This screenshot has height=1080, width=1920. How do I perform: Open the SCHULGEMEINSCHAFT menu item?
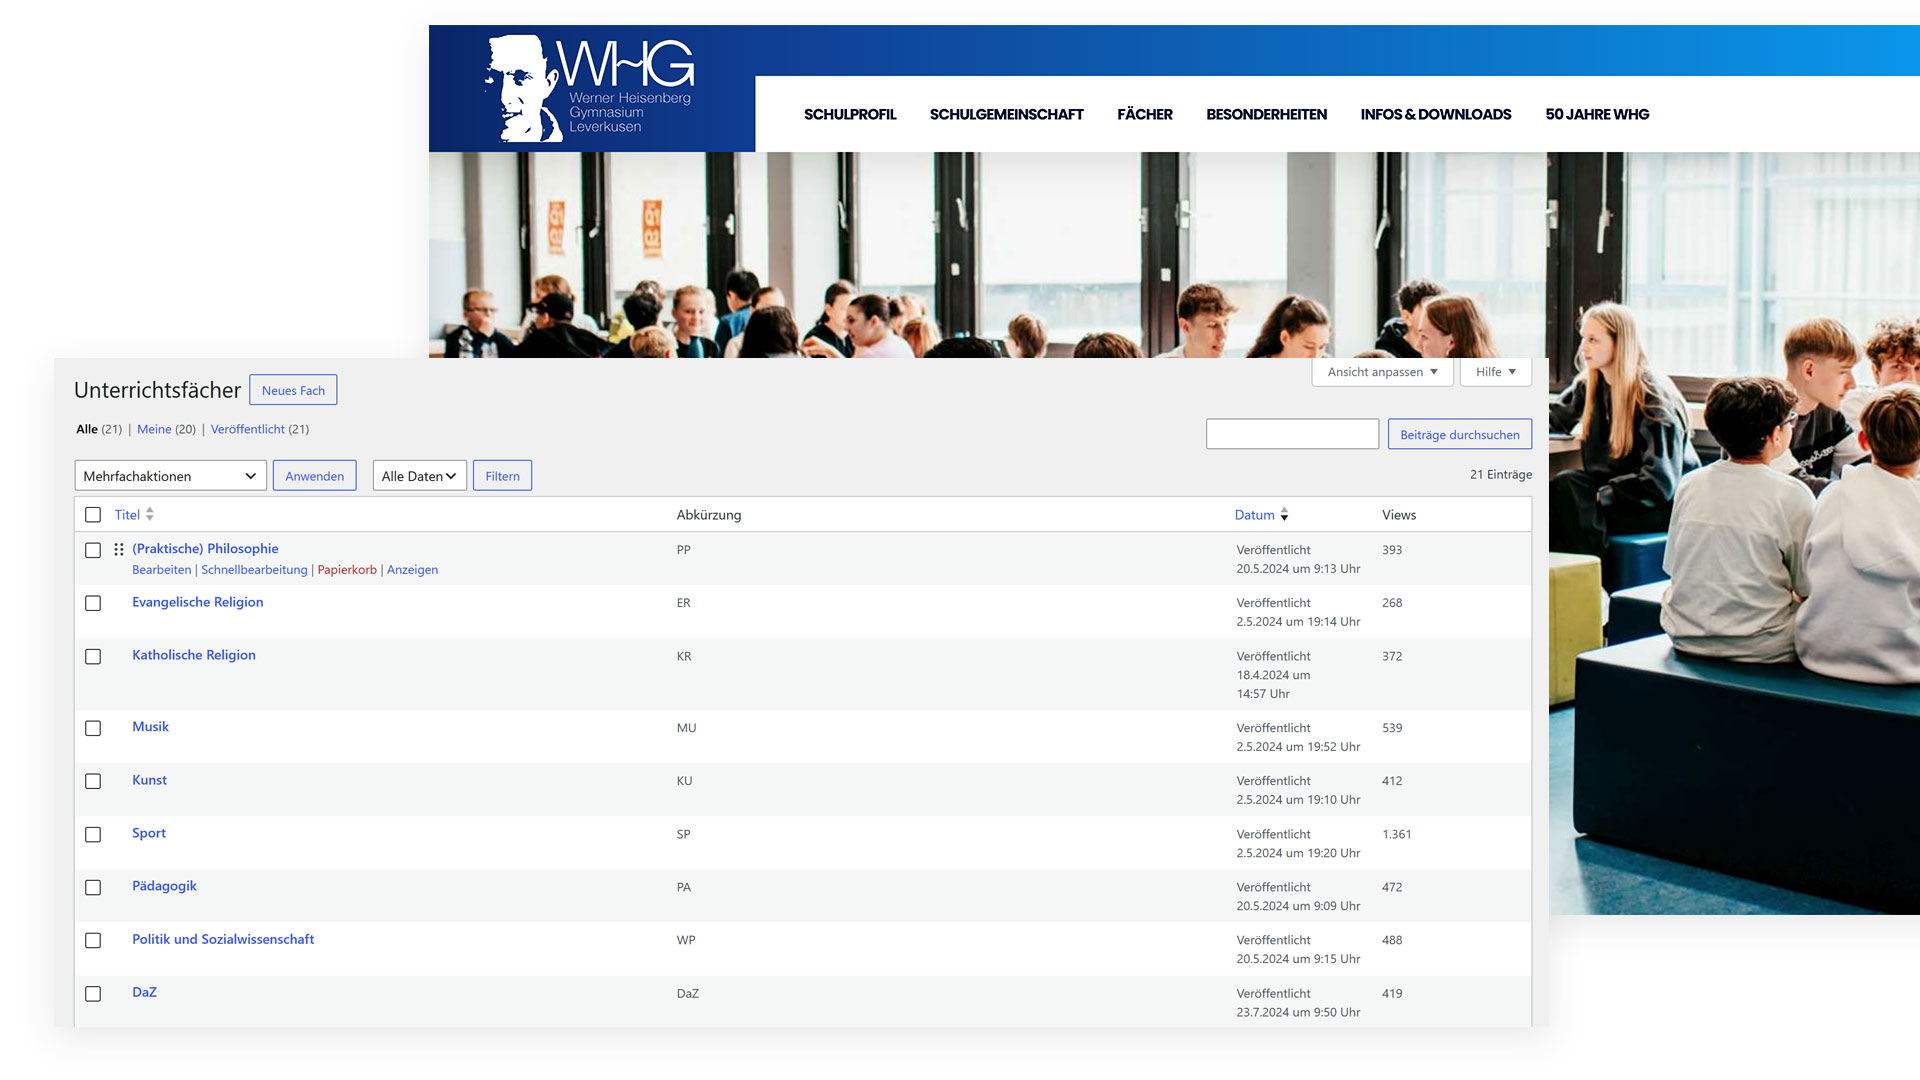(x=1006, y=114)
